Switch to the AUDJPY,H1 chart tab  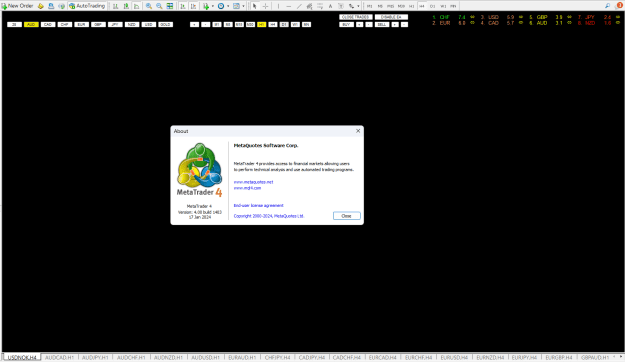(95, 358)
